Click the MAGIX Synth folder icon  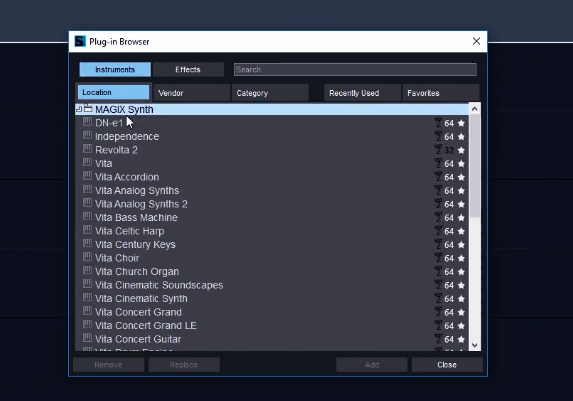[x=88, y=108]
